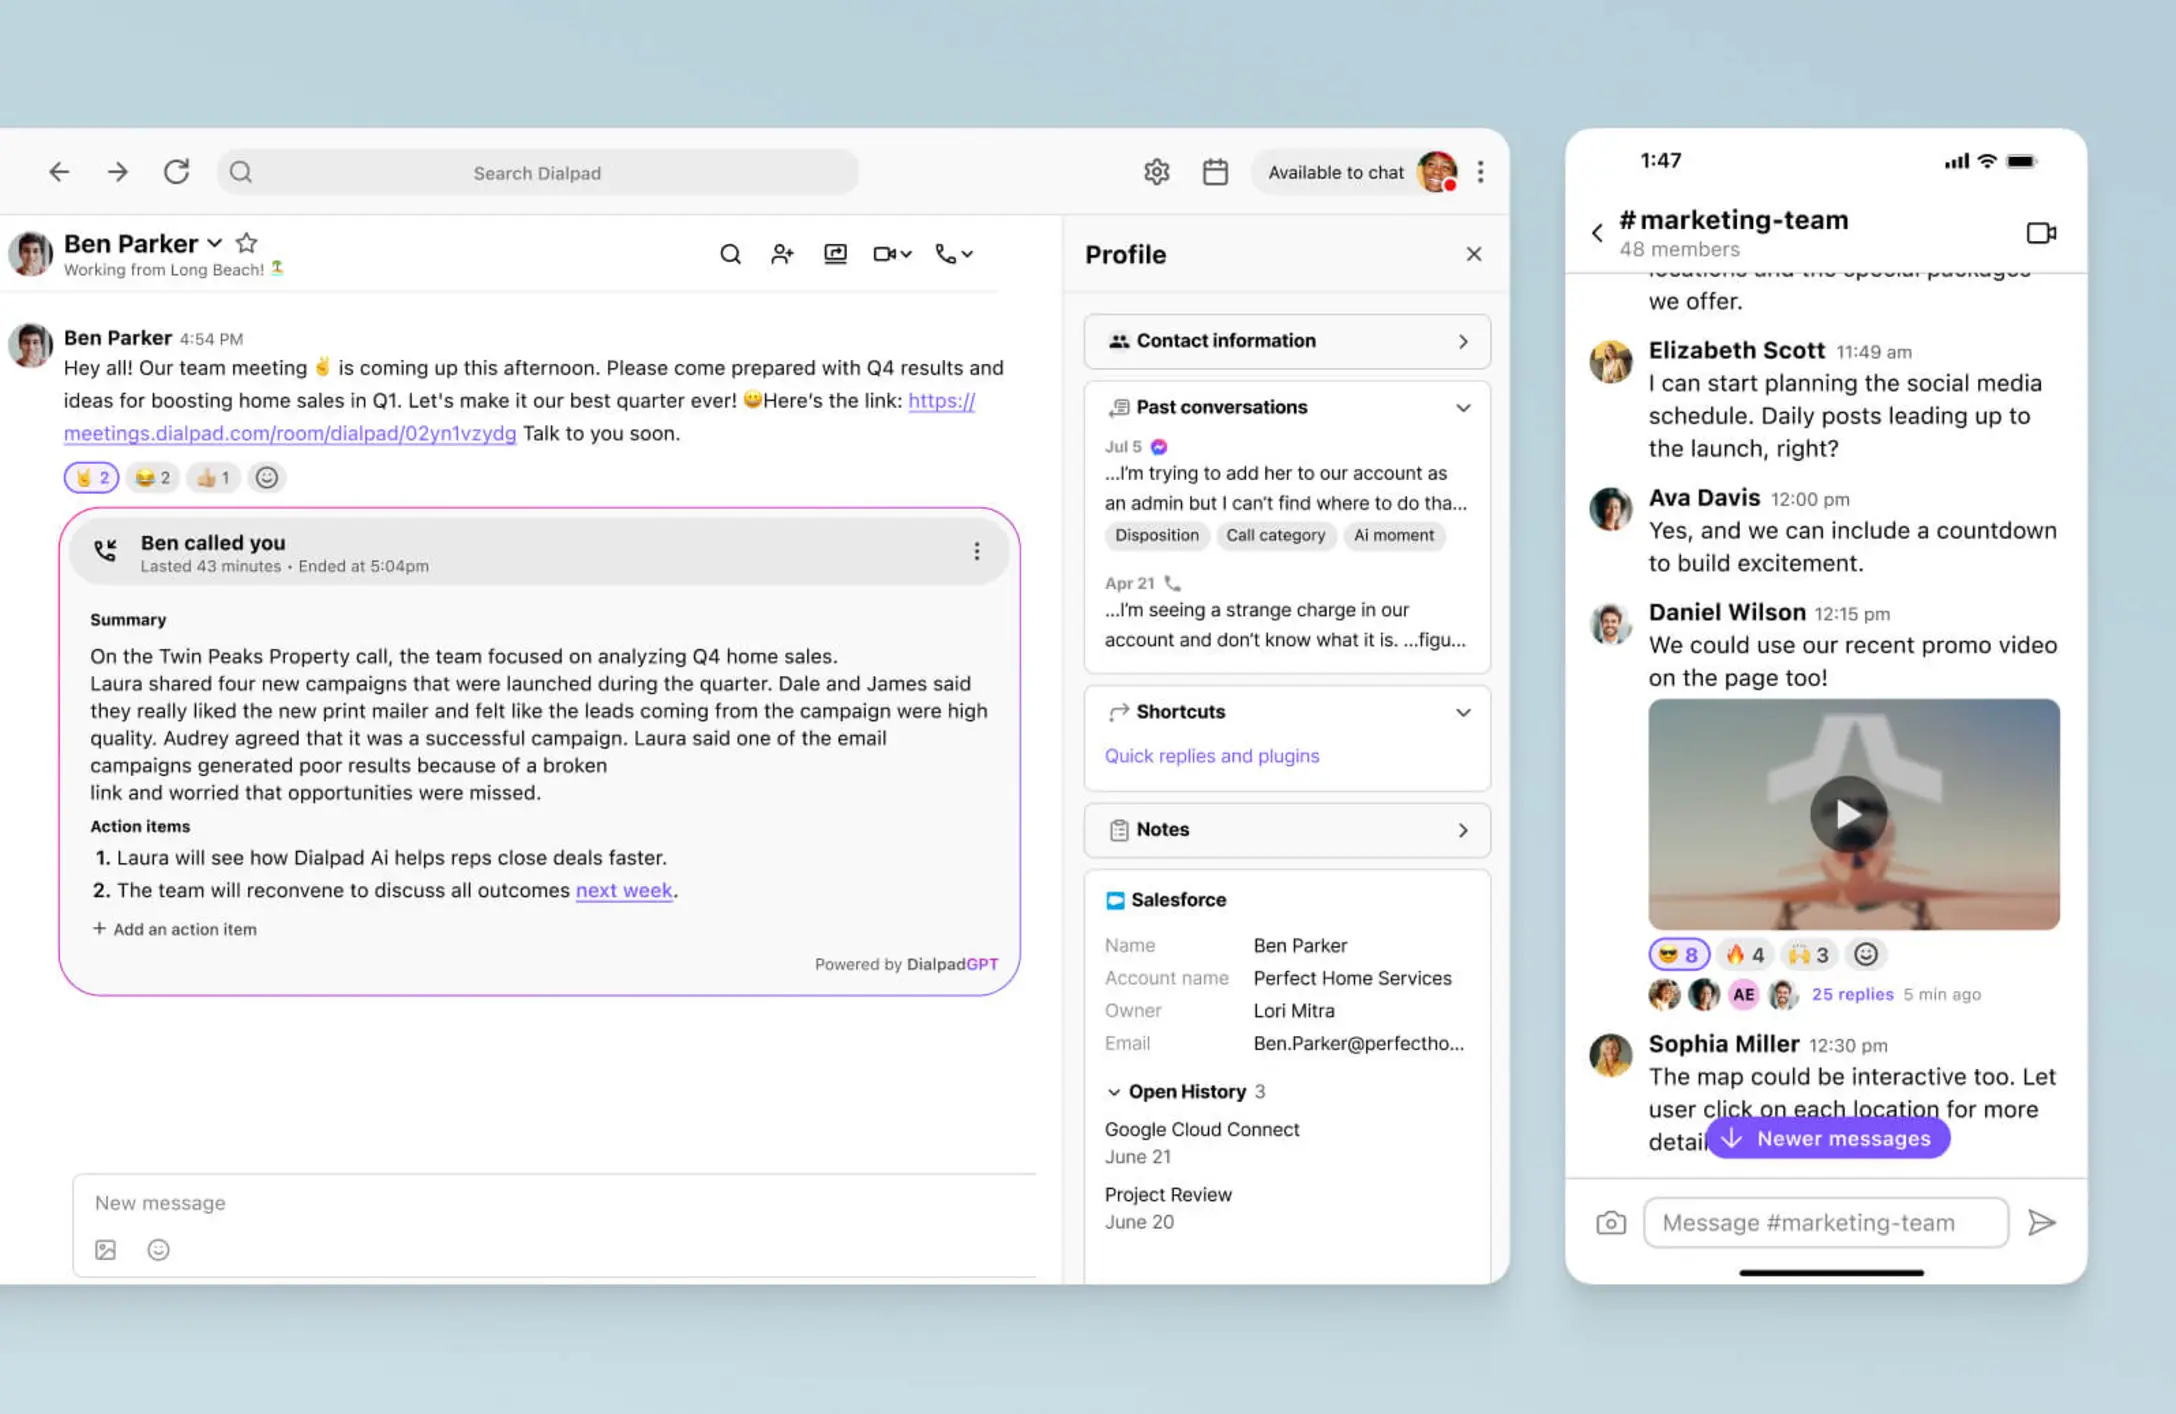Collapse the Past conversations section
Screen dimensions: 2176x1414
1463,407
